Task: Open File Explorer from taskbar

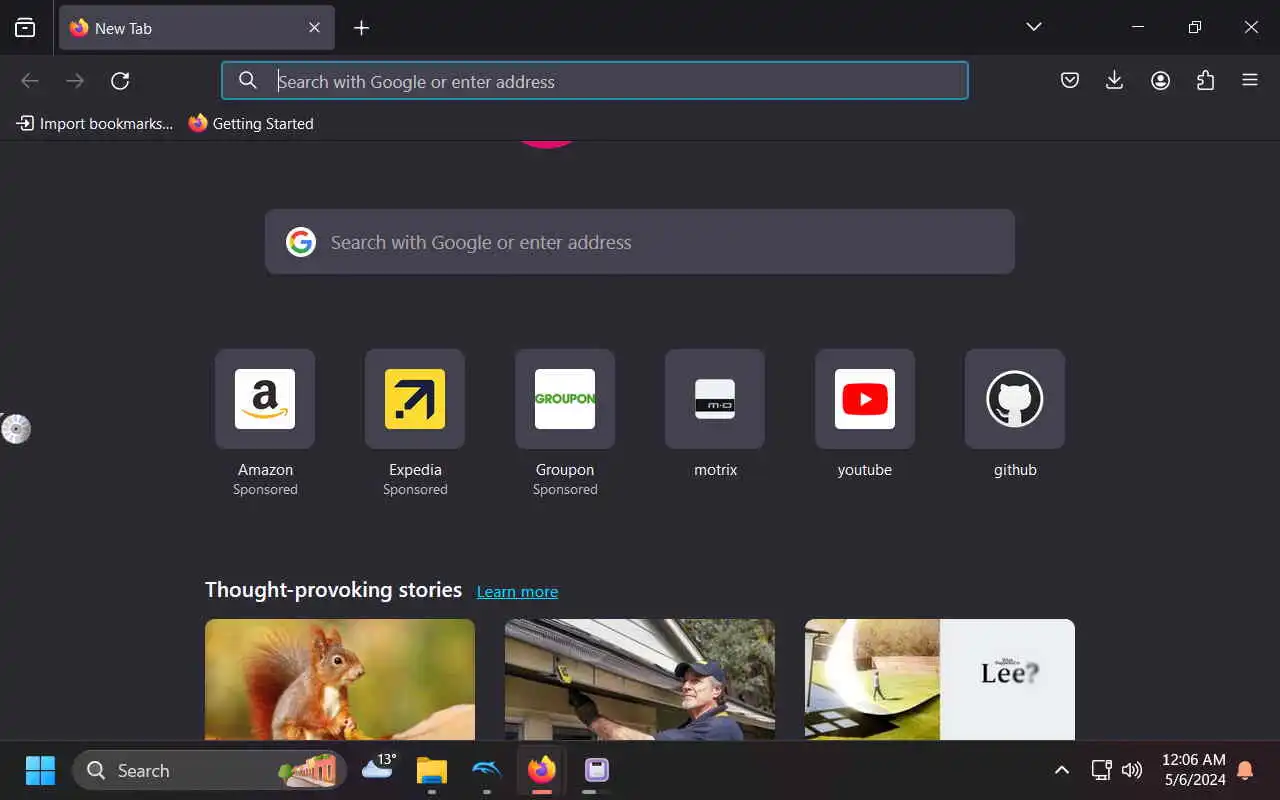Action: tap(432, 770)
